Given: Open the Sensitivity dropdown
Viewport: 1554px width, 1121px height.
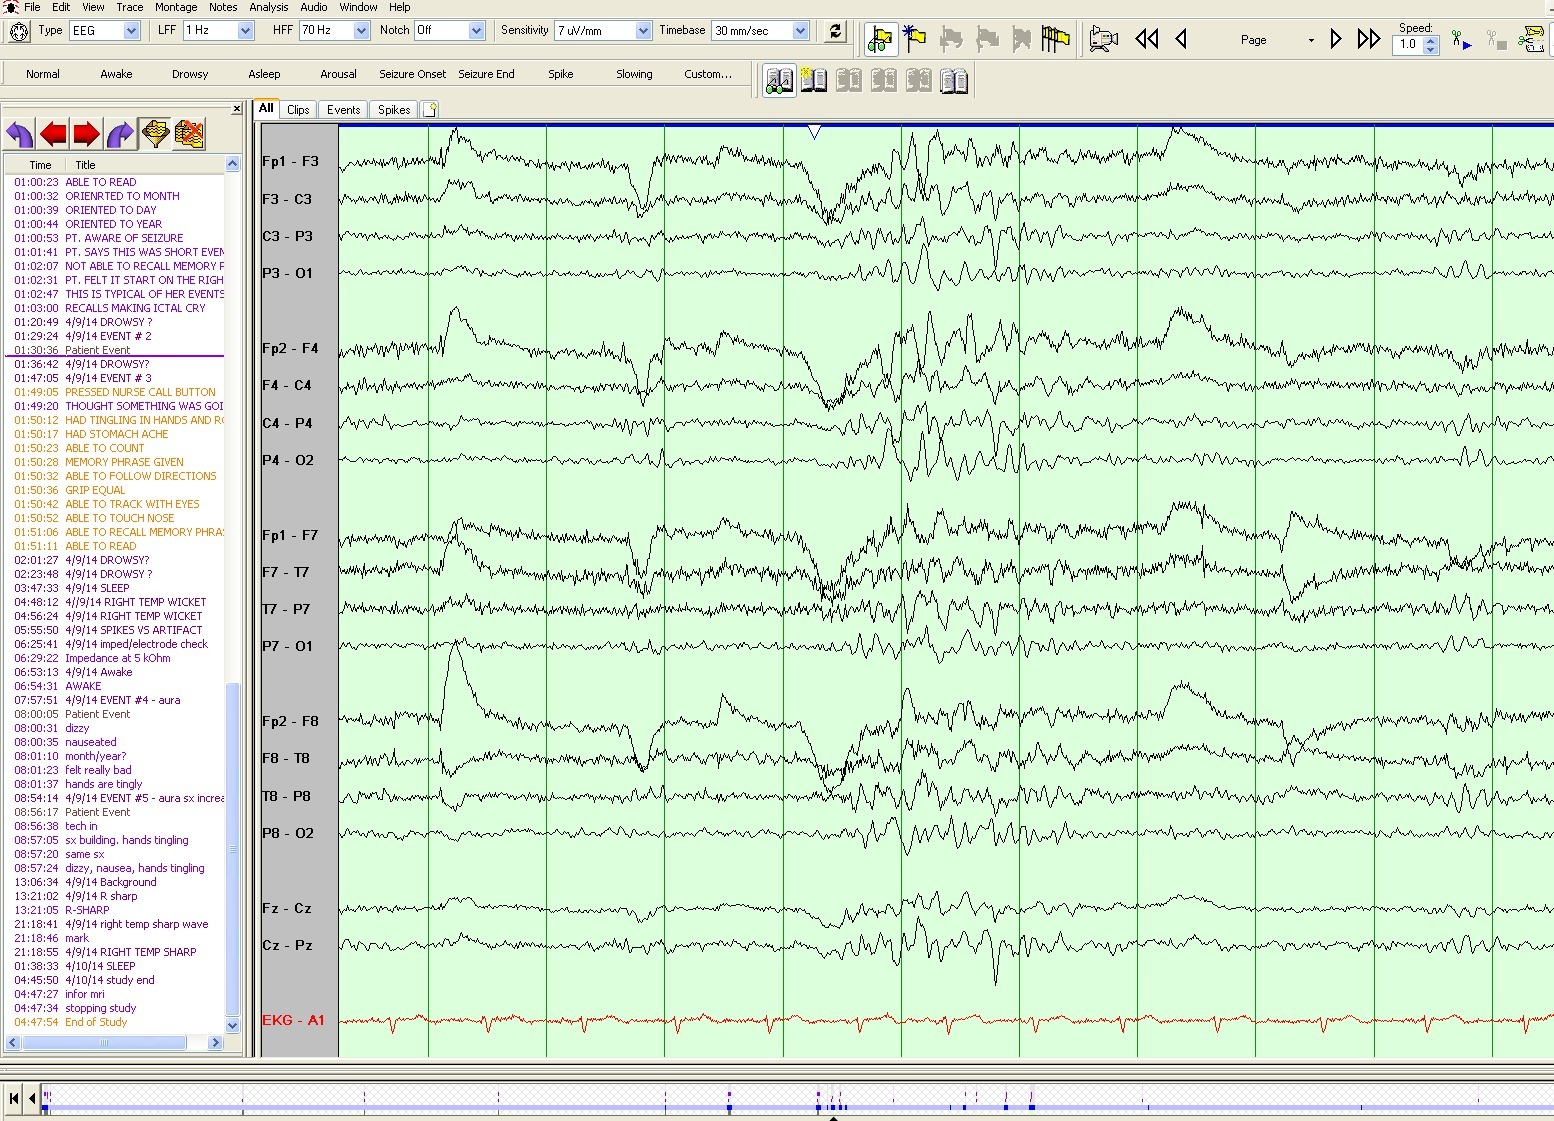Looking at the screenshot, I should coord(642,31).
